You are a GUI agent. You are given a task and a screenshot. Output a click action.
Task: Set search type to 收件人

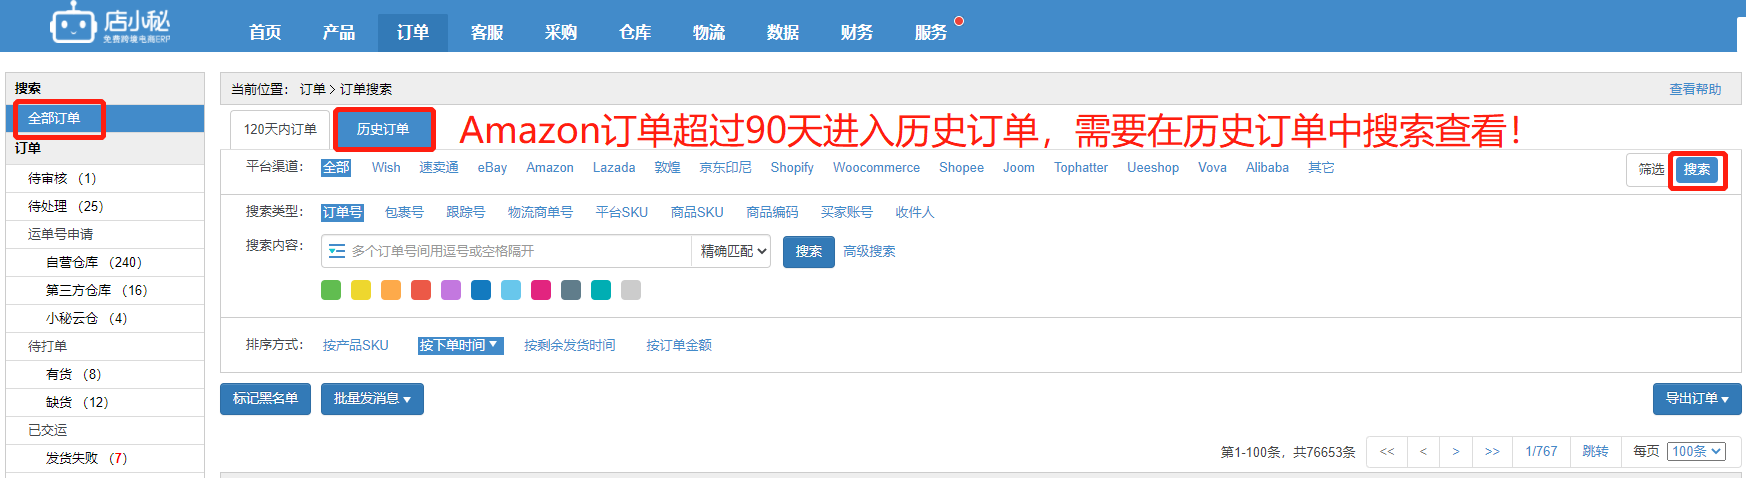pyautogui.click(x=915, y=212)
